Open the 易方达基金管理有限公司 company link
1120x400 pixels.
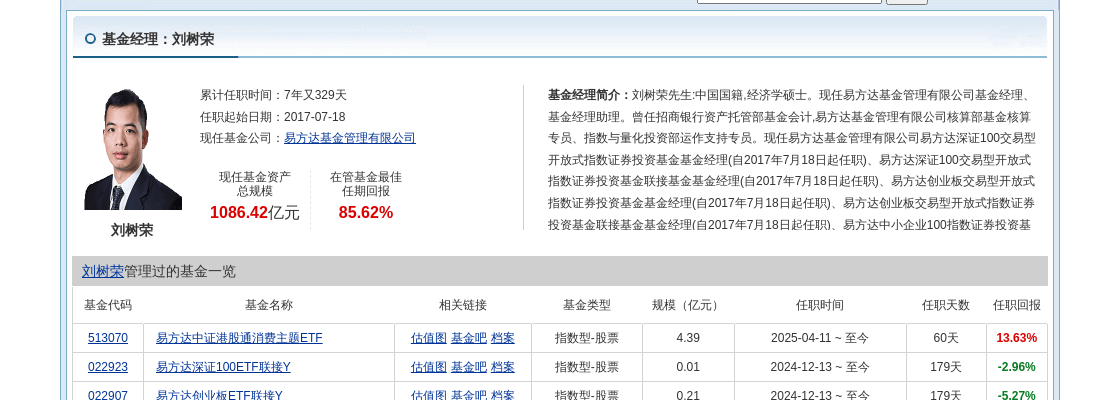pyautogui.click(x=349, y=138)
